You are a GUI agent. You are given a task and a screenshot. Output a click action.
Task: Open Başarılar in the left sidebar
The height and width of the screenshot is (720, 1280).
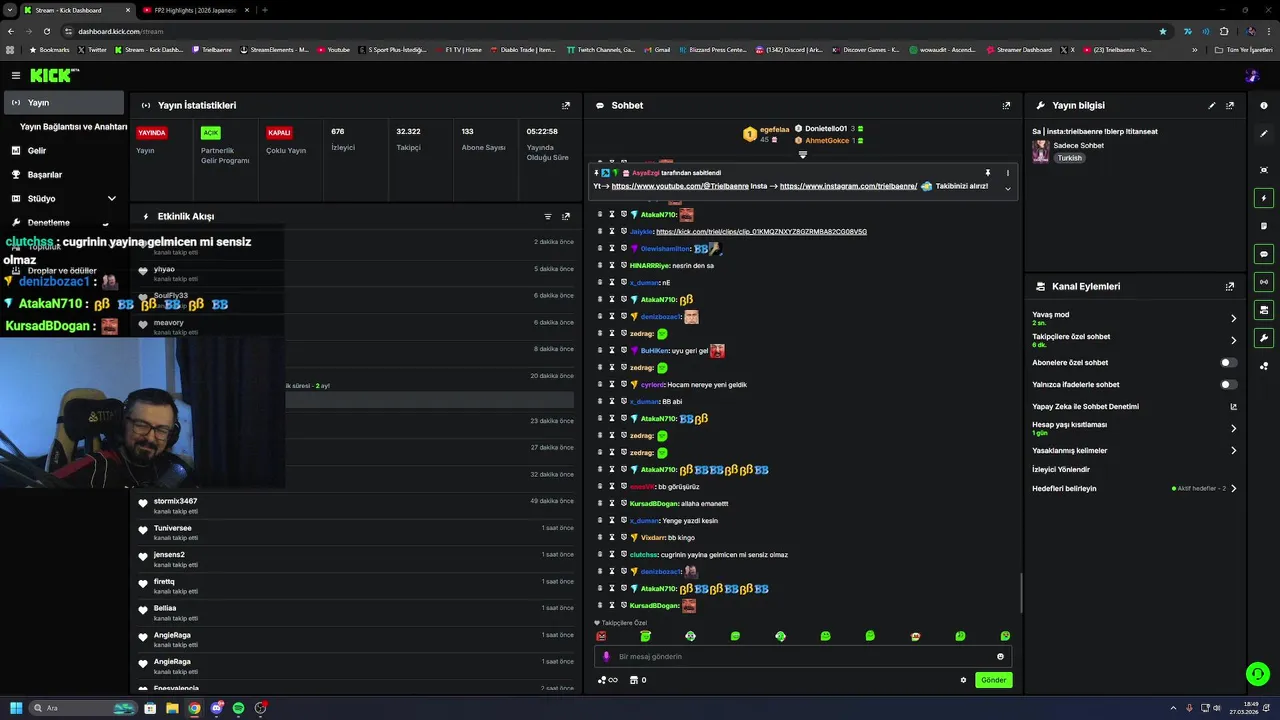click(x=62, y=175)
